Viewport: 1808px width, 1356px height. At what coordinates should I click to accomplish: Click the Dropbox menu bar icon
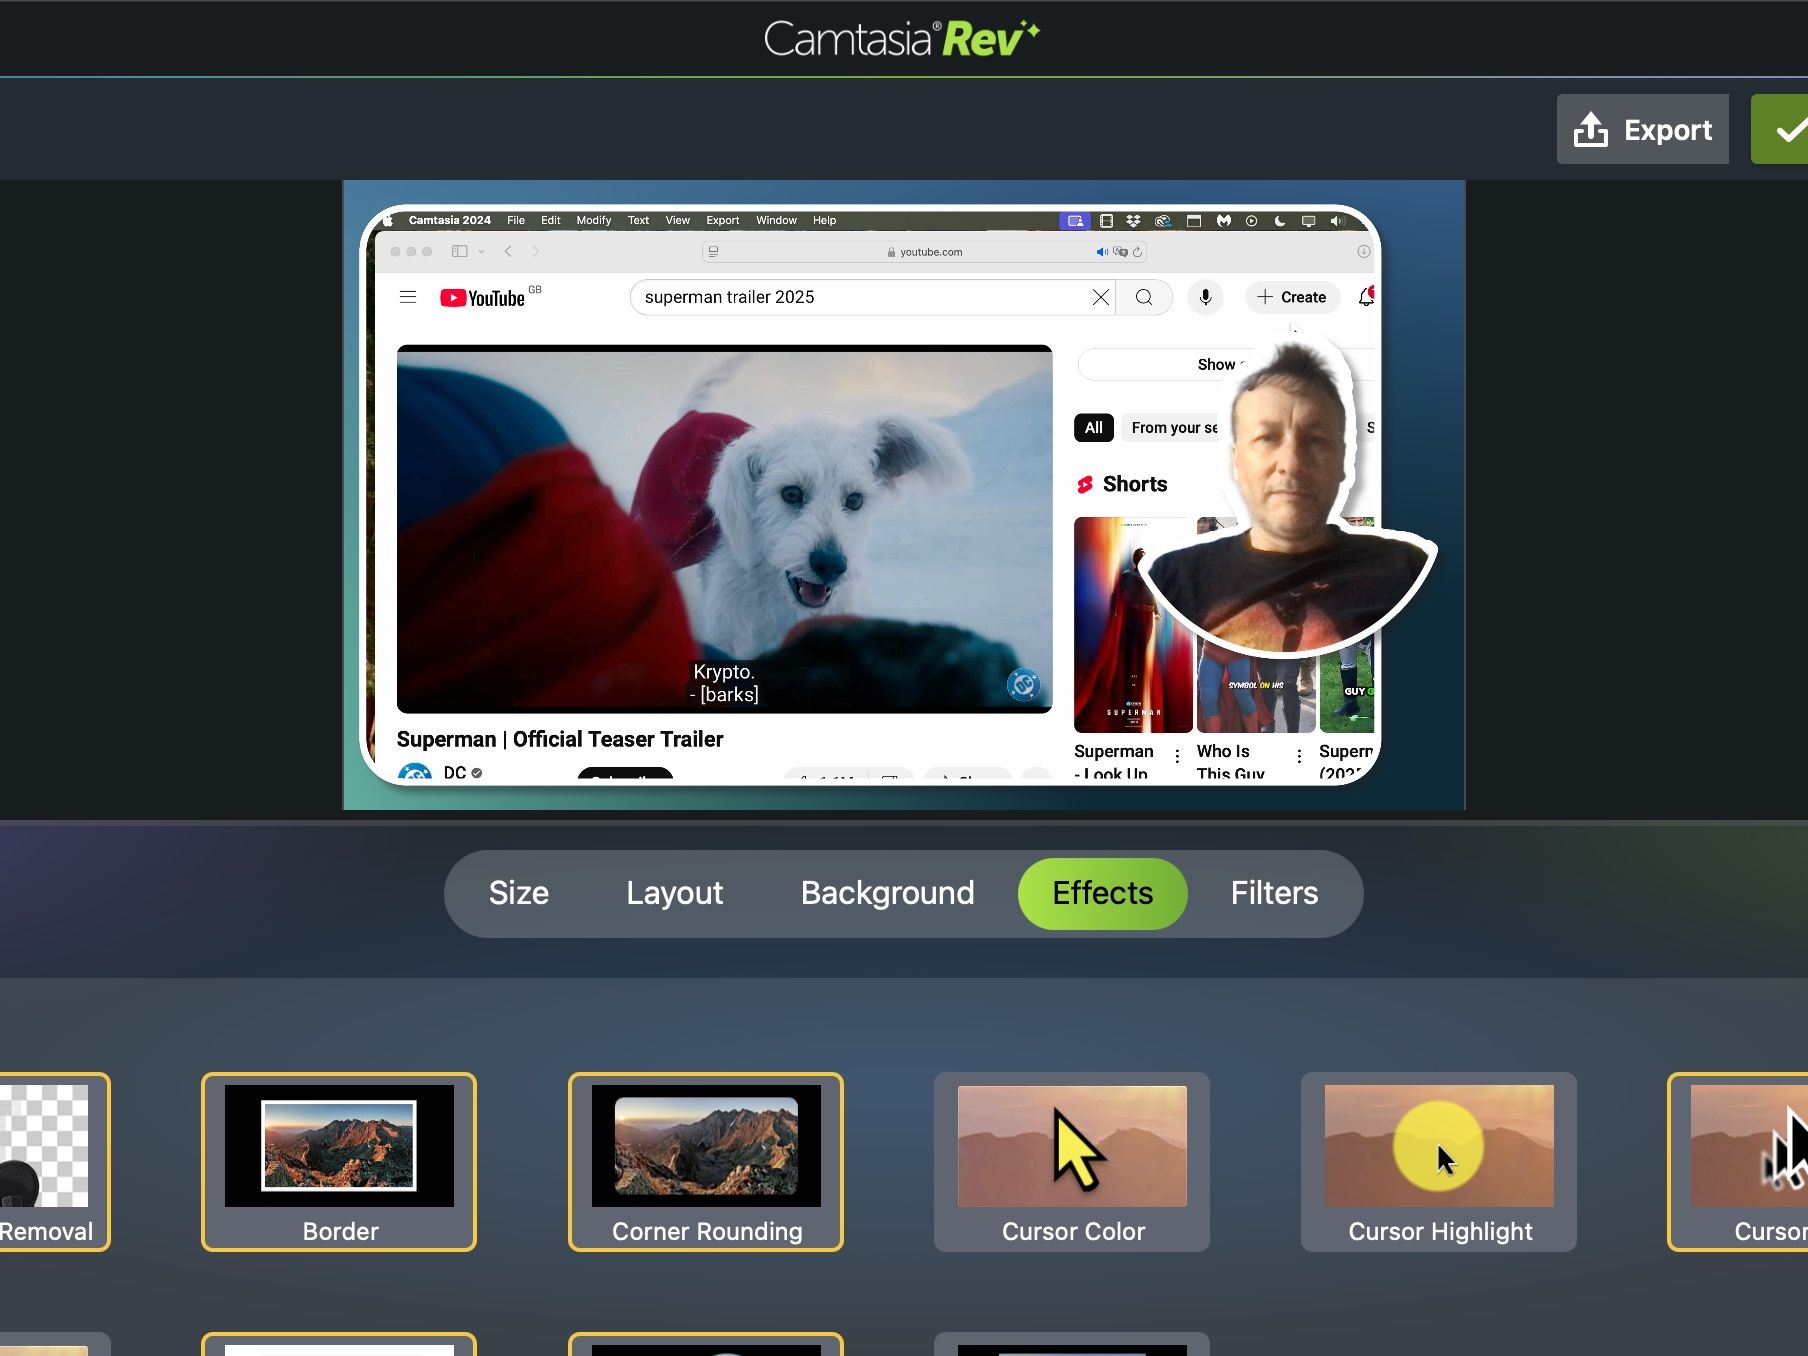[x=1133, y=221]
